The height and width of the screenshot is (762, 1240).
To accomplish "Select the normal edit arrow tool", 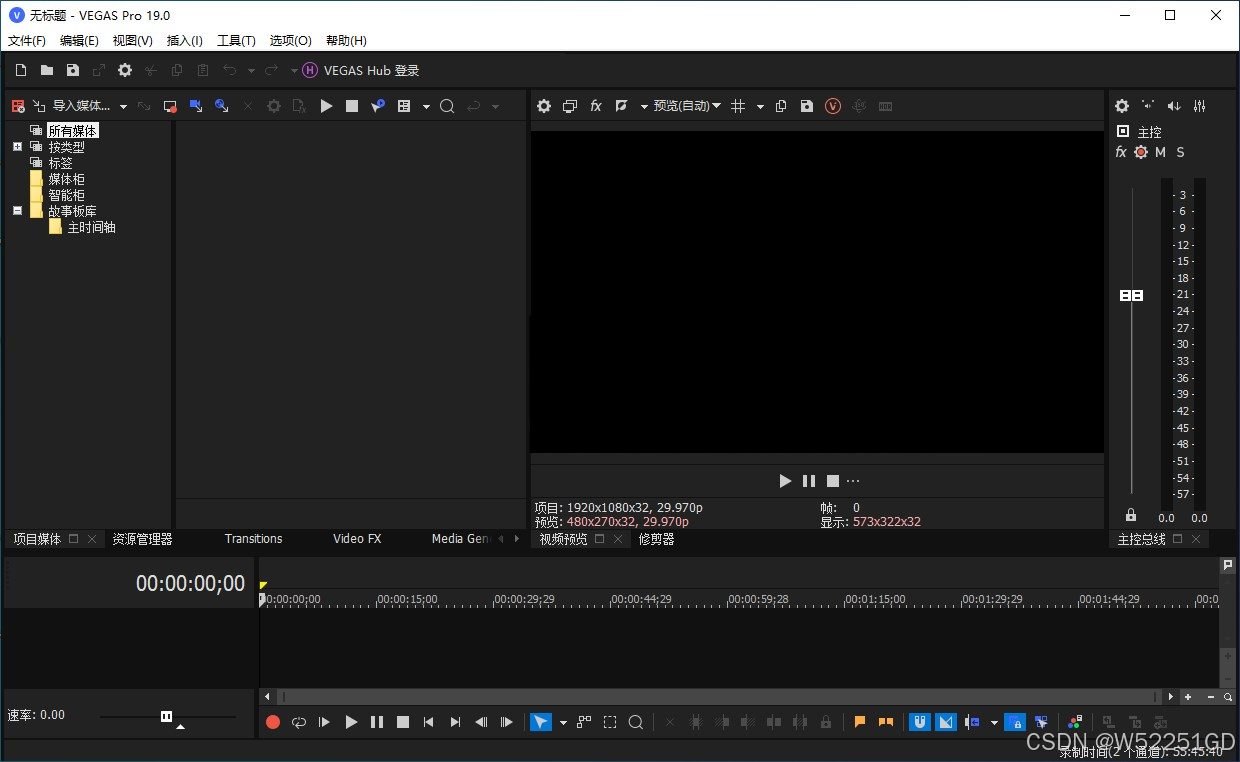I will [540, 722].
